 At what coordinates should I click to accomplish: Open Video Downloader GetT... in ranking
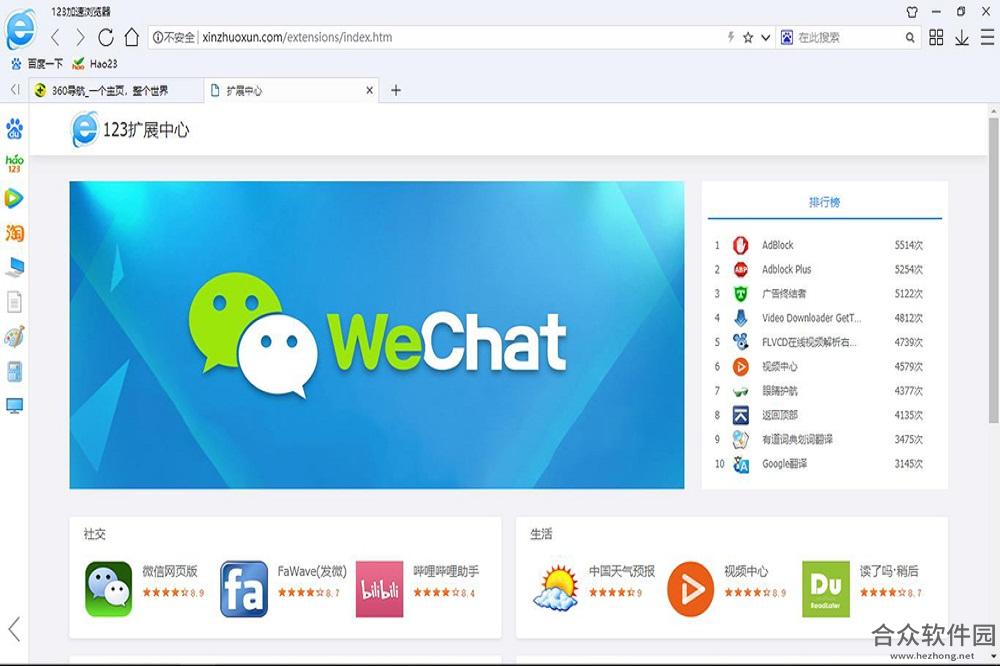coord(824,318)
